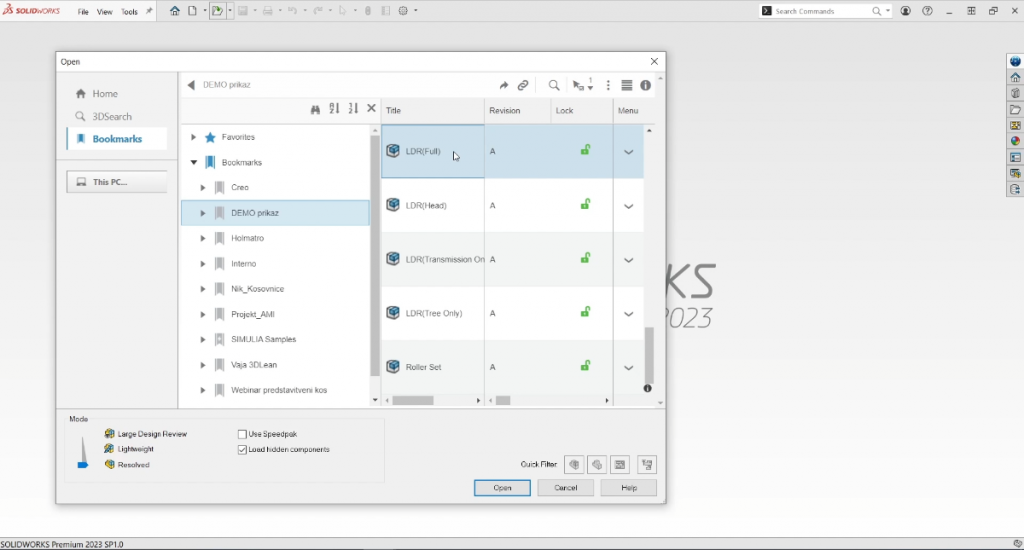Click the user profile icon in title bar

coord(905,11)
